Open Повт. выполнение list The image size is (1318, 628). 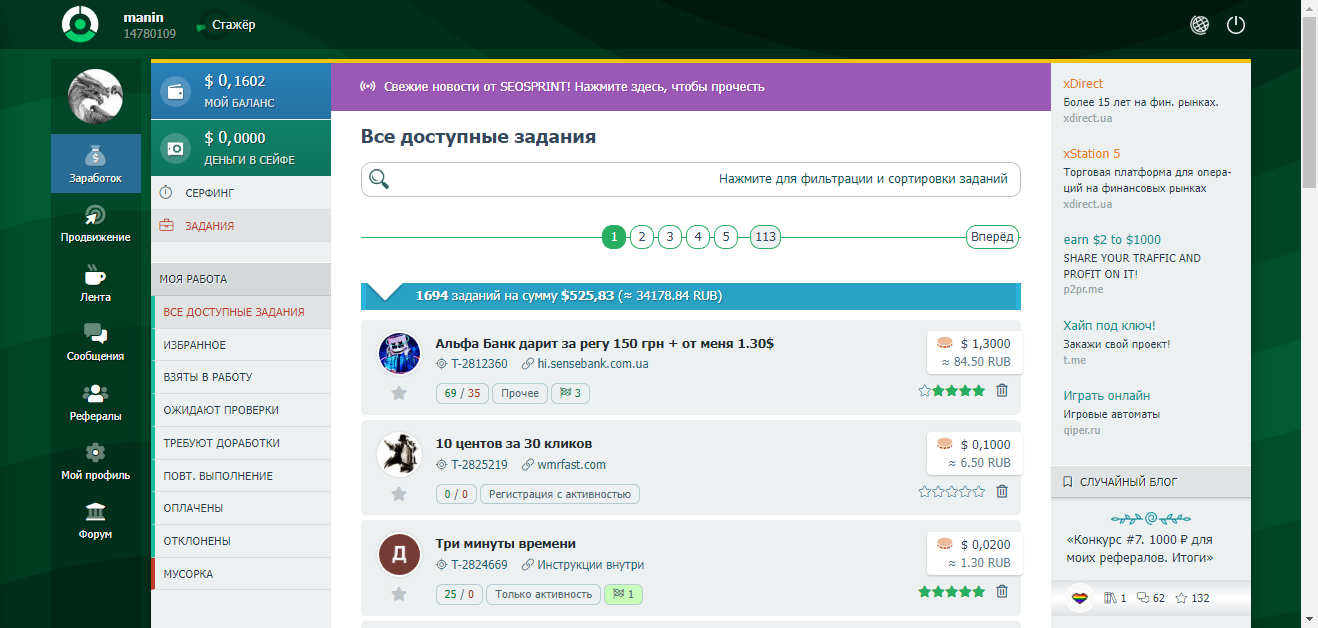pos(241,476)
